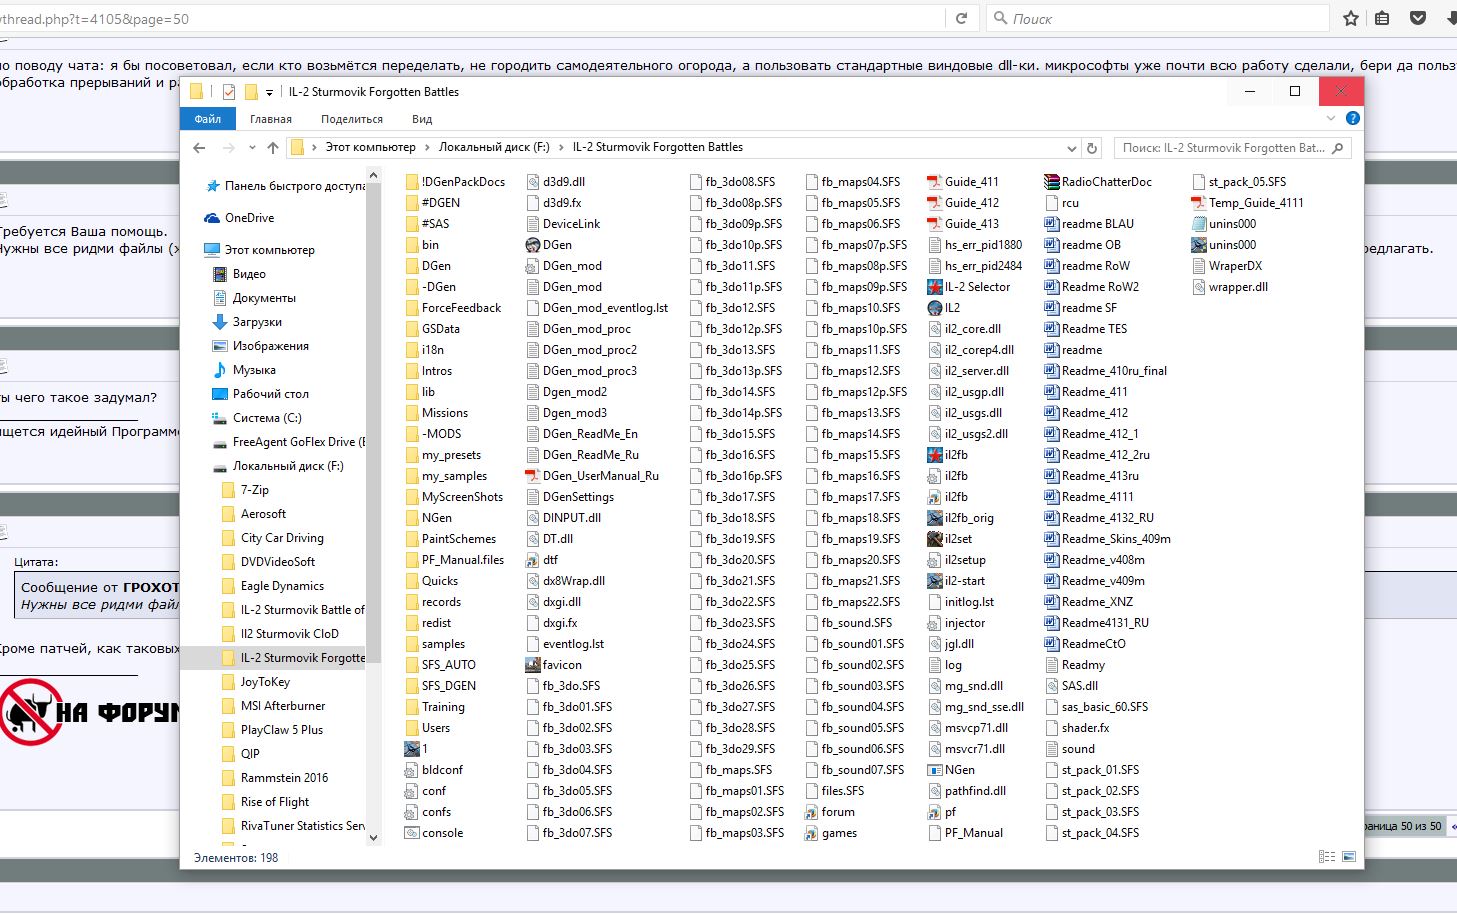The width and height of the screenshot is (1457, 914).
Task: Click the browser bookmark star icon
Action: (x=1351, y=18)
